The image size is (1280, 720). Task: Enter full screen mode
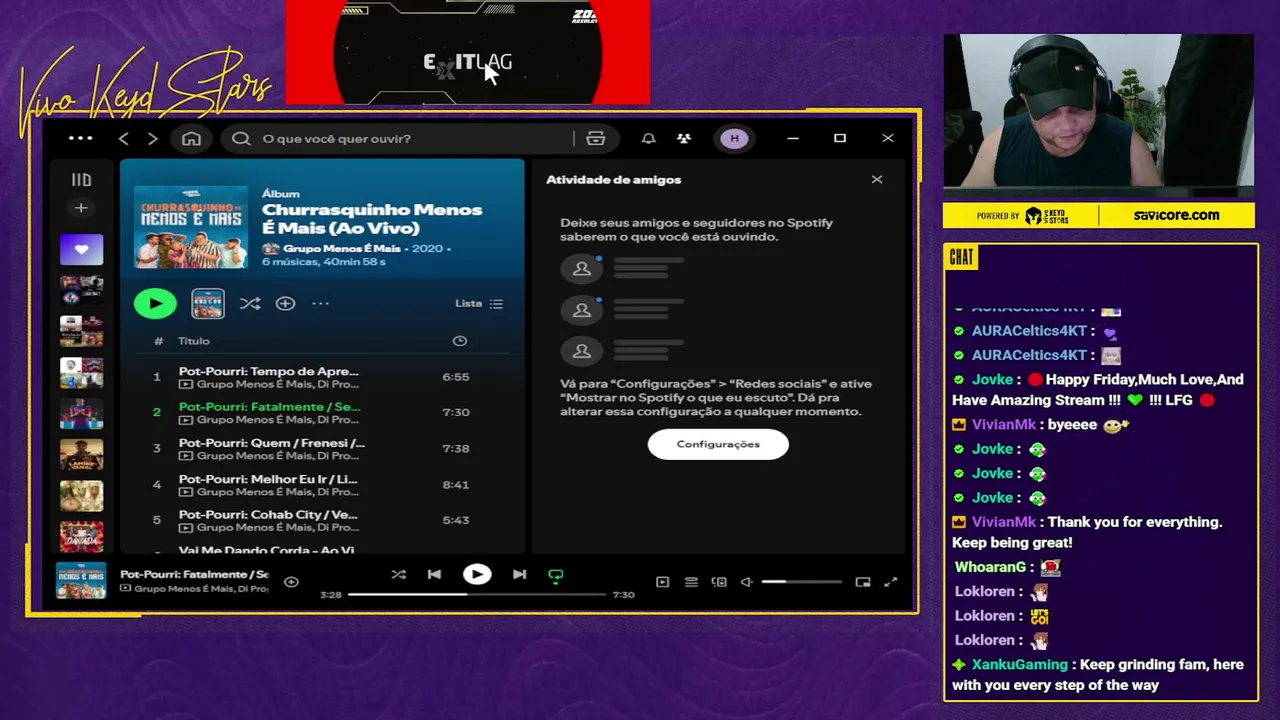click(x=891, y=582)
